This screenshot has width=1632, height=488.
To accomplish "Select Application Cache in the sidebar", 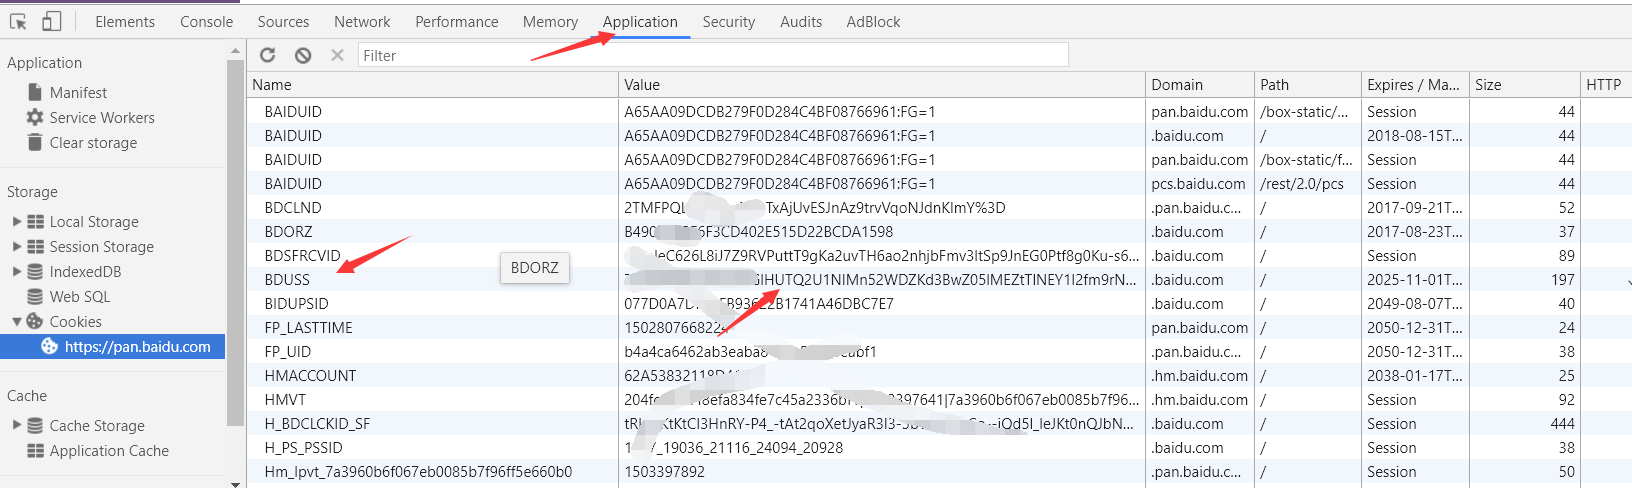I will coord(109,451).
